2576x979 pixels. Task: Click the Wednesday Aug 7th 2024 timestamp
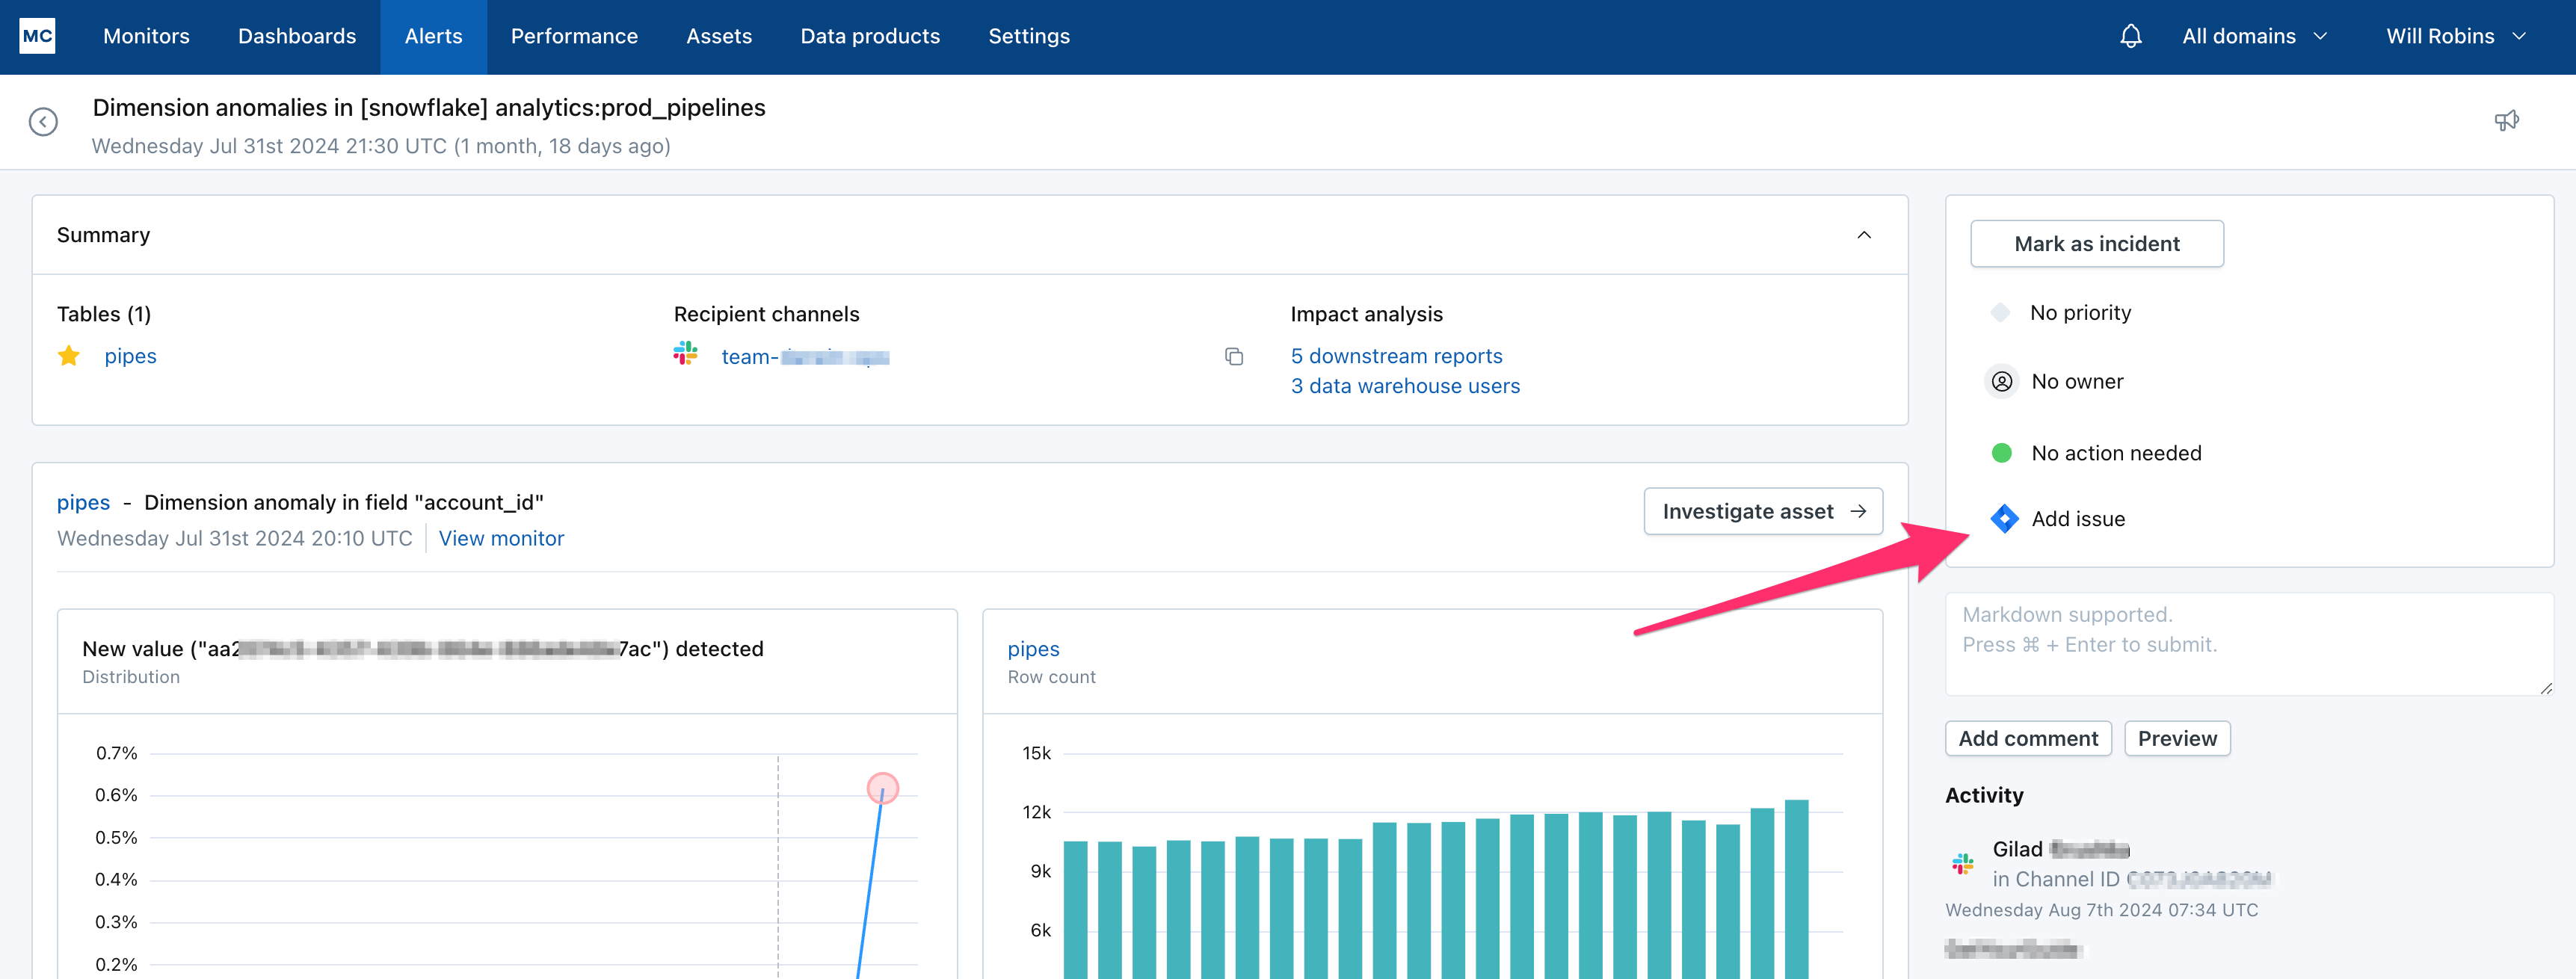click(2101, 910)
